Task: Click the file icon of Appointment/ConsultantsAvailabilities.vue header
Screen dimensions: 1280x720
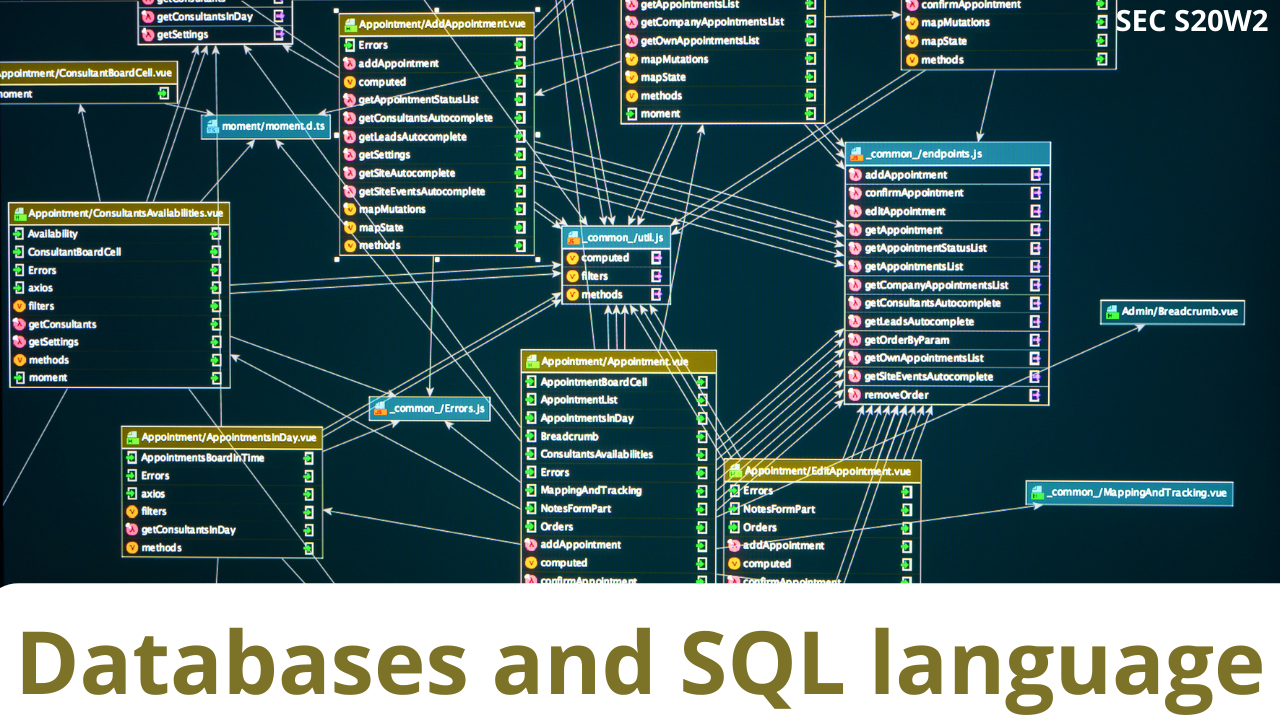Action: pos(18,213)
